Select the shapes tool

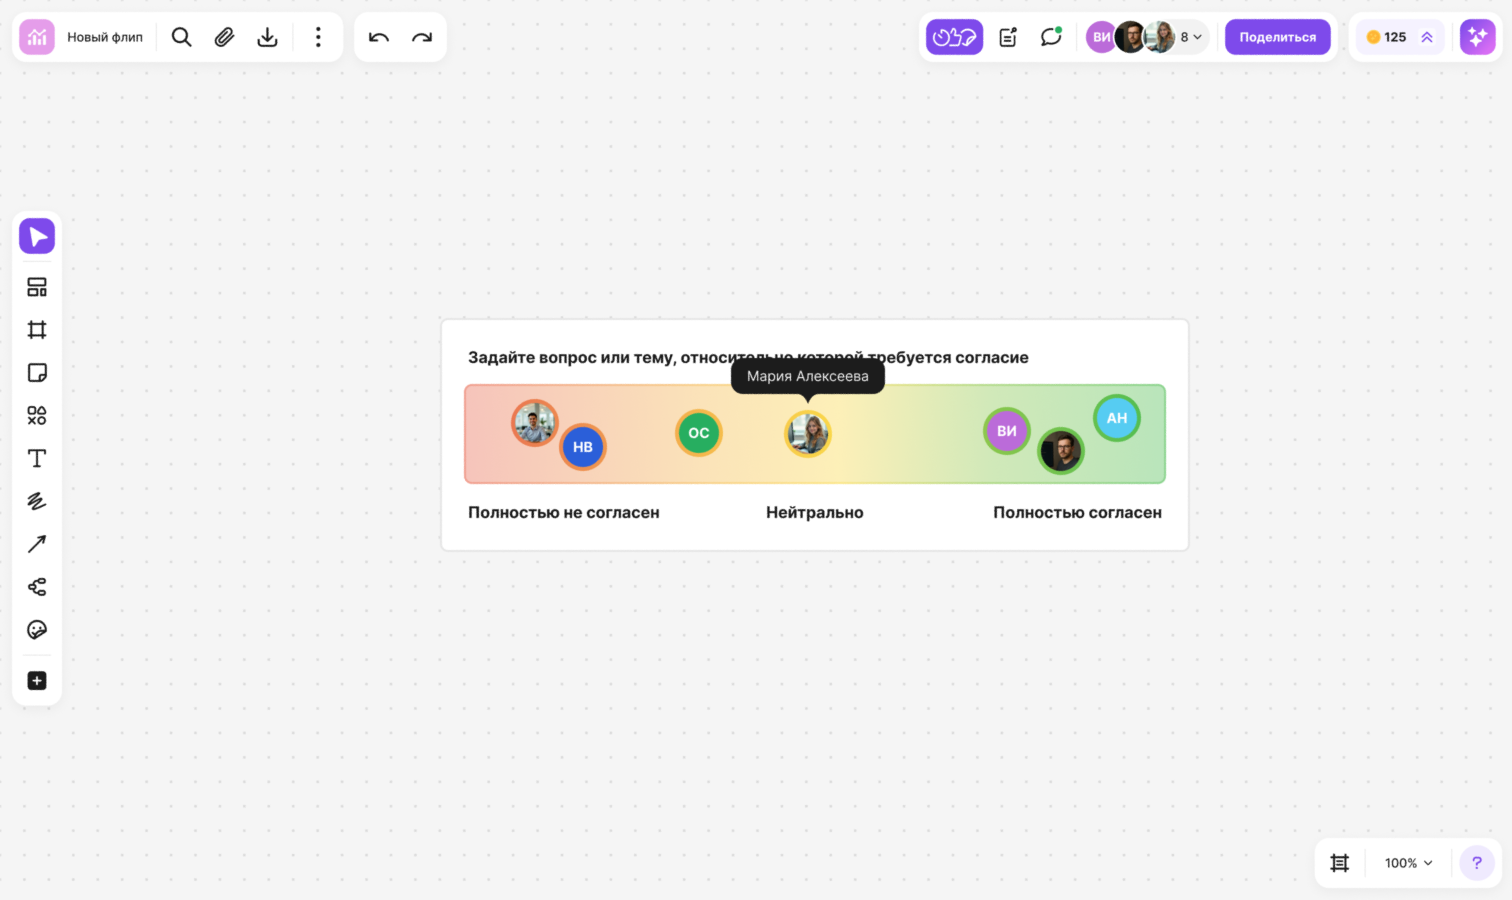coord(37,415)
